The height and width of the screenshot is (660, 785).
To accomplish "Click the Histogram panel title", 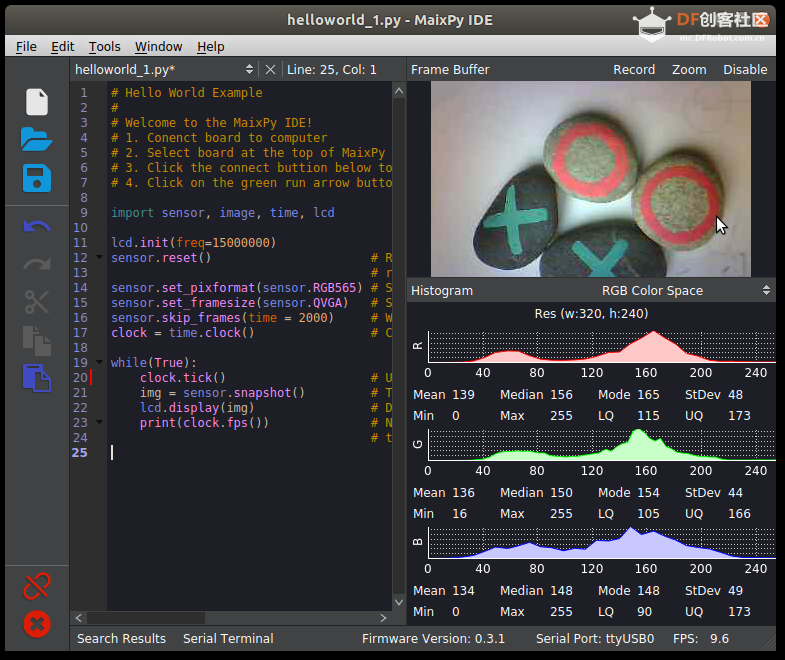I will 442,290.
